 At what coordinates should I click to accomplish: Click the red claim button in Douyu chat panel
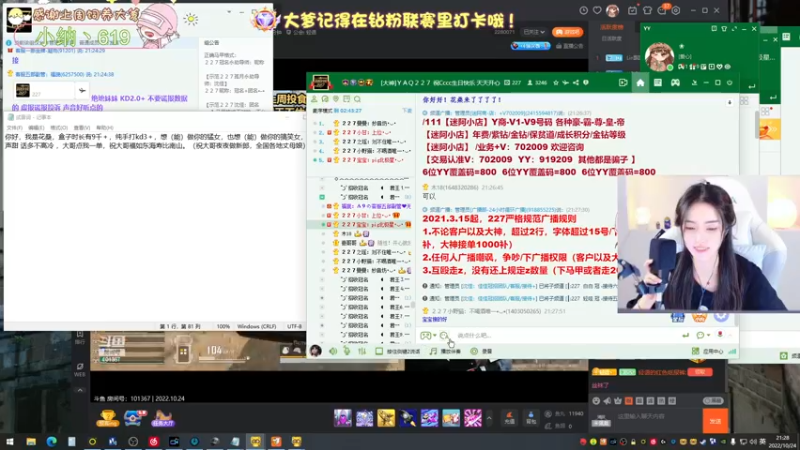pos(700,372)
